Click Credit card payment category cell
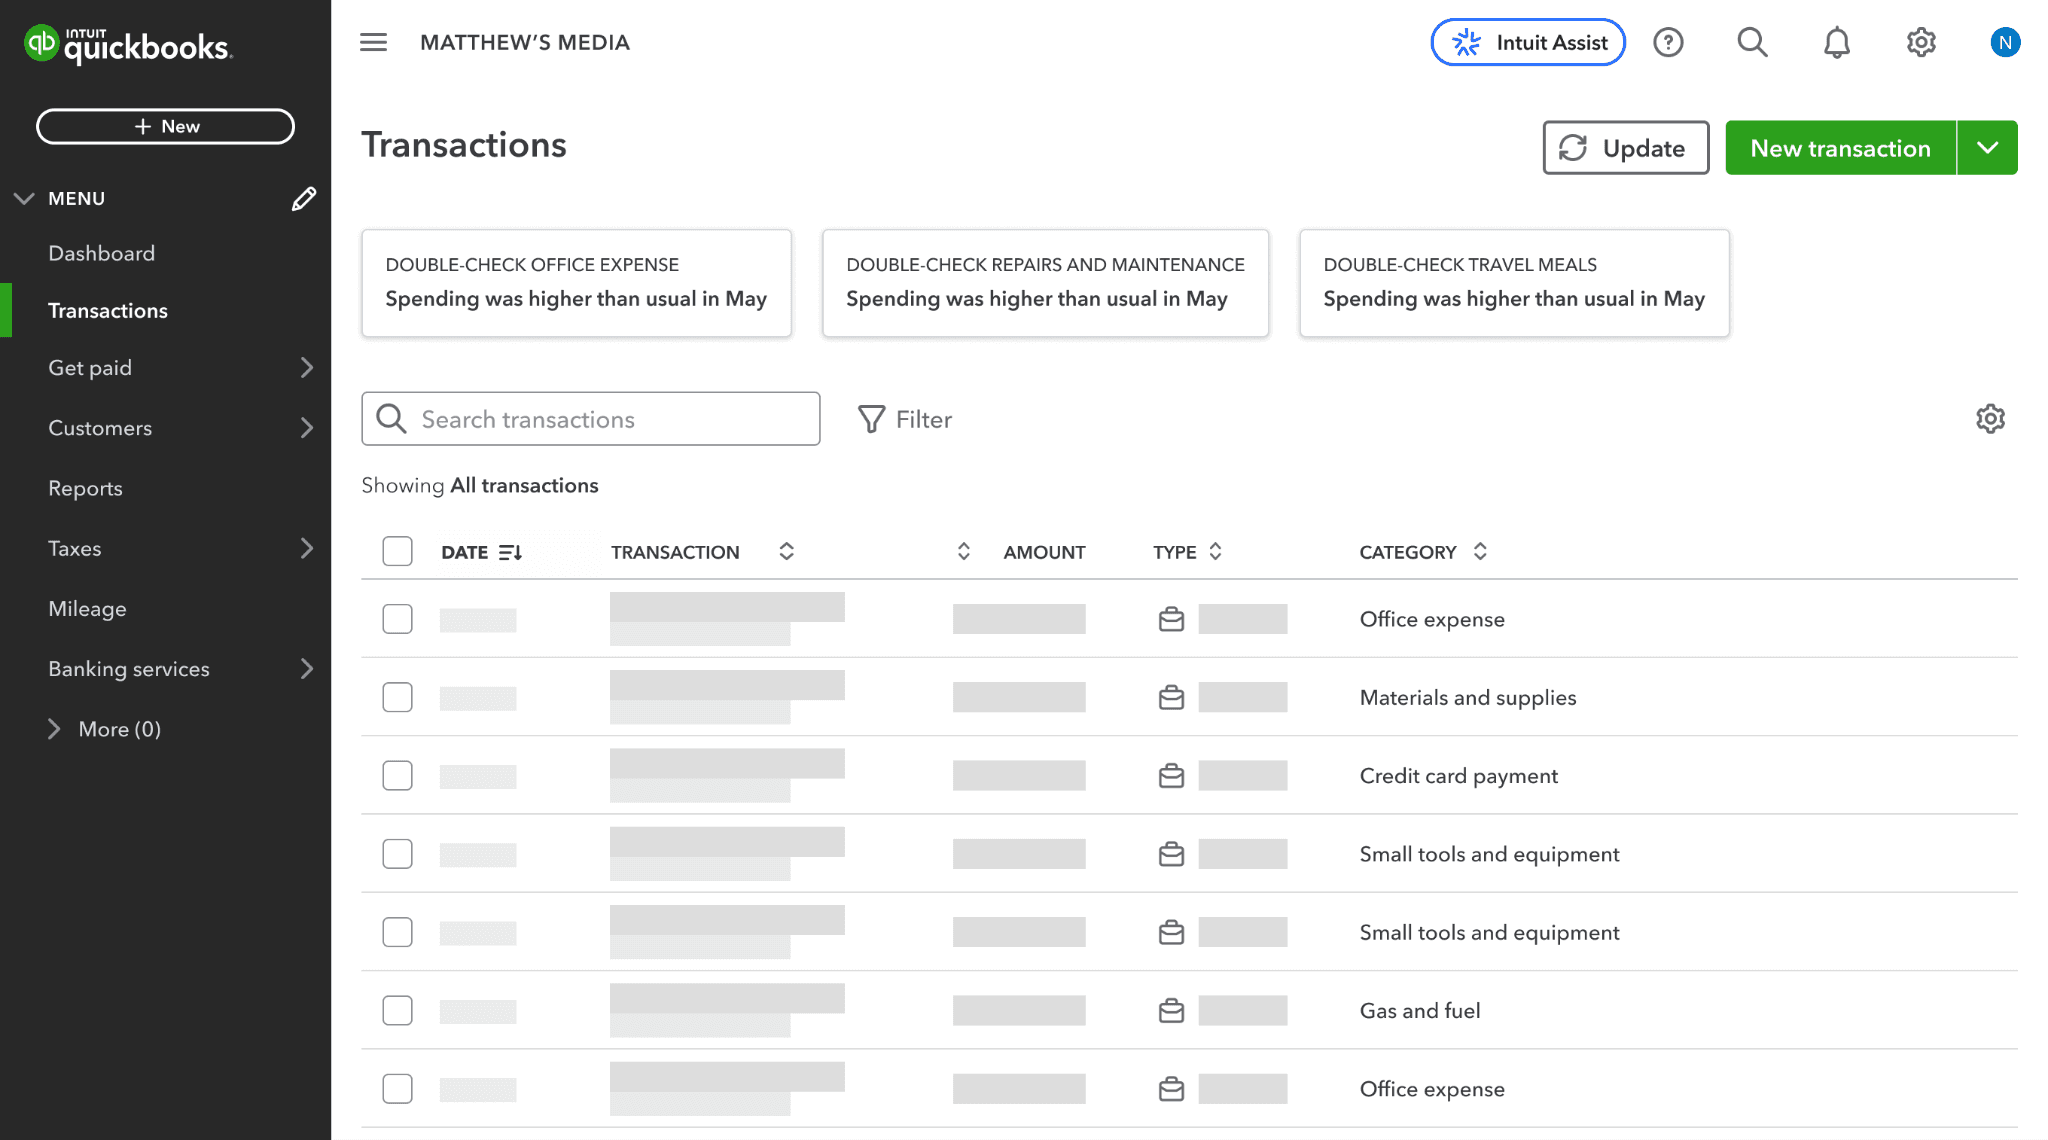The width and height of the screenshot is (2048, 1140). click(1459, 775)
